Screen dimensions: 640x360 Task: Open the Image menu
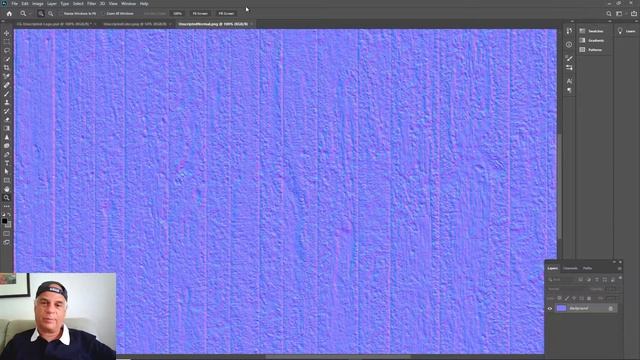point(38,4)
